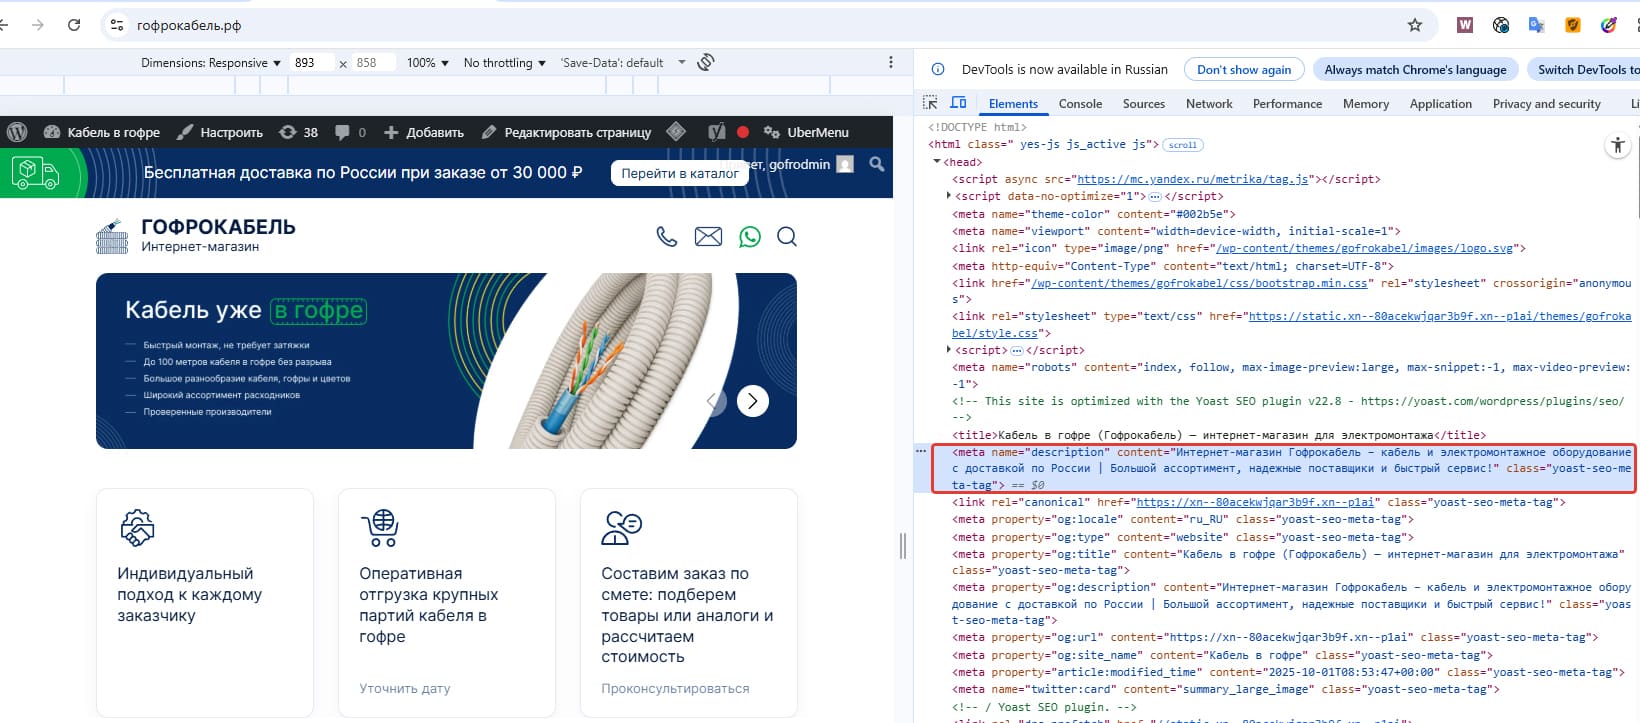Select the inspect element picker icon
1640x723 pixels.
[930, 103]
